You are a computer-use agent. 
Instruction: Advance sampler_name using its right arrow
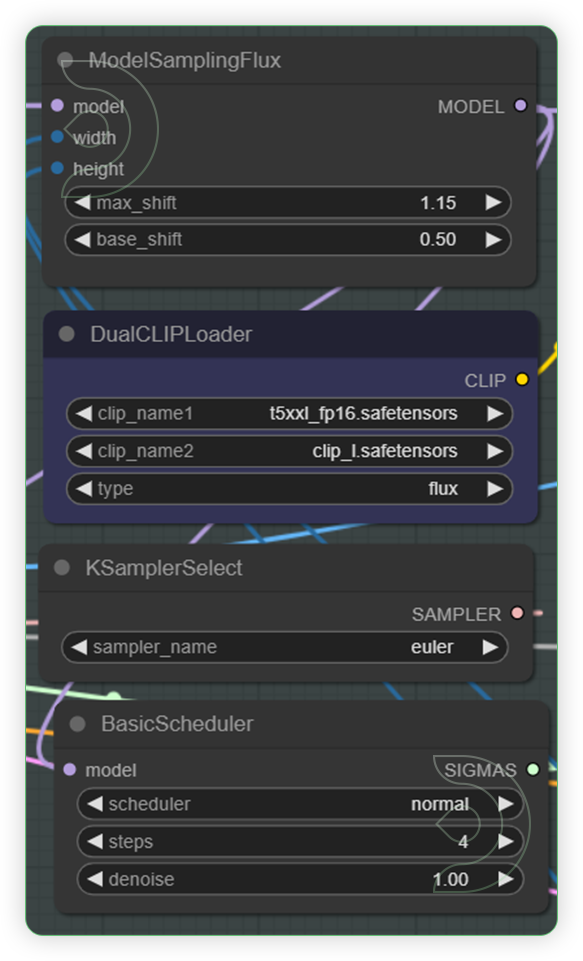491,647
